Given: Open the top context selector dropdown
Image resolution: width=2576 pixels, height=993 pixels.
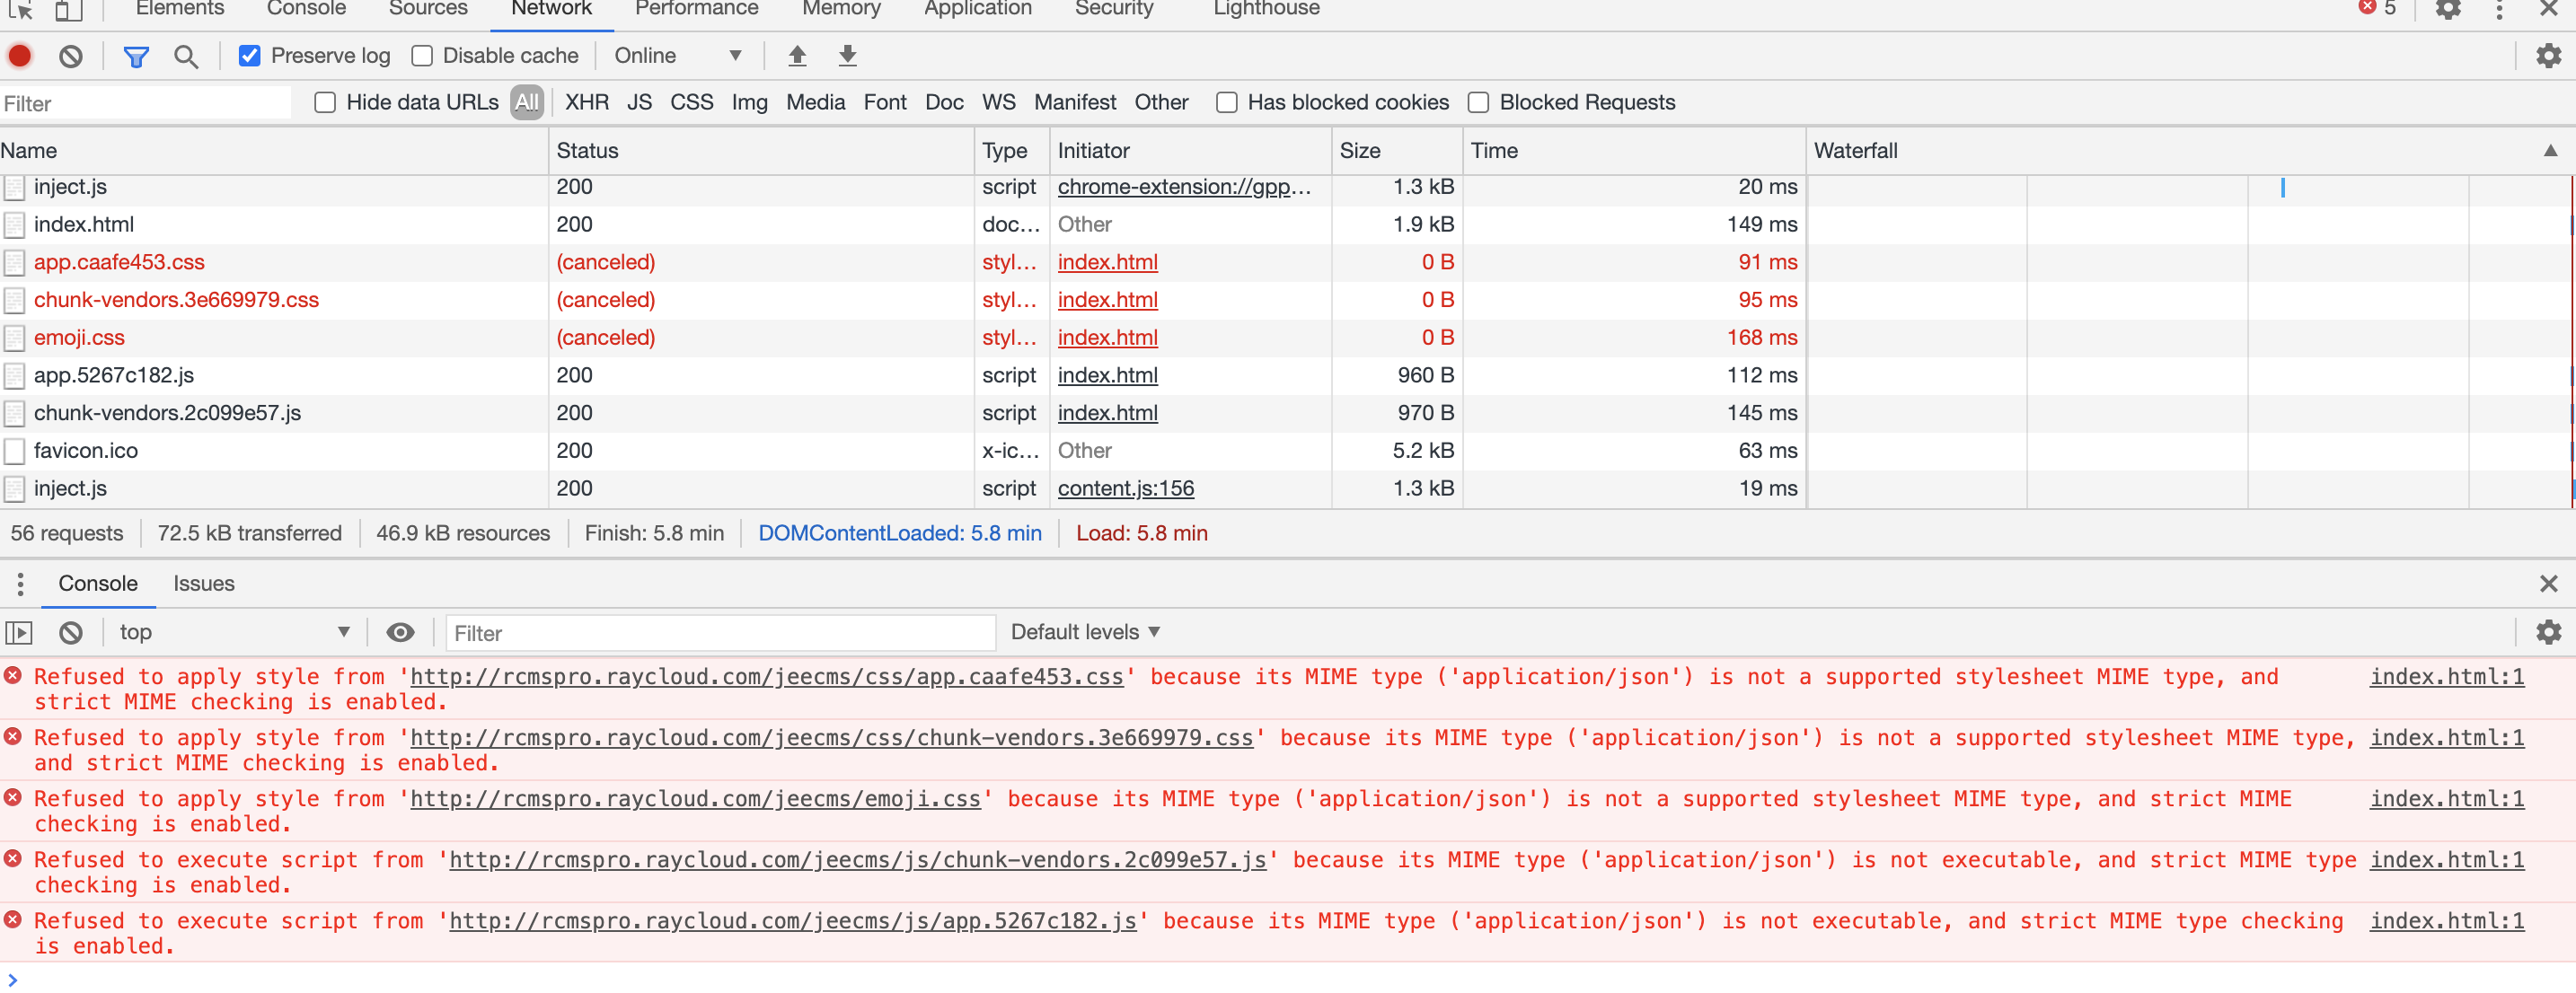Looking at the screenshot, I should point(233,632).
